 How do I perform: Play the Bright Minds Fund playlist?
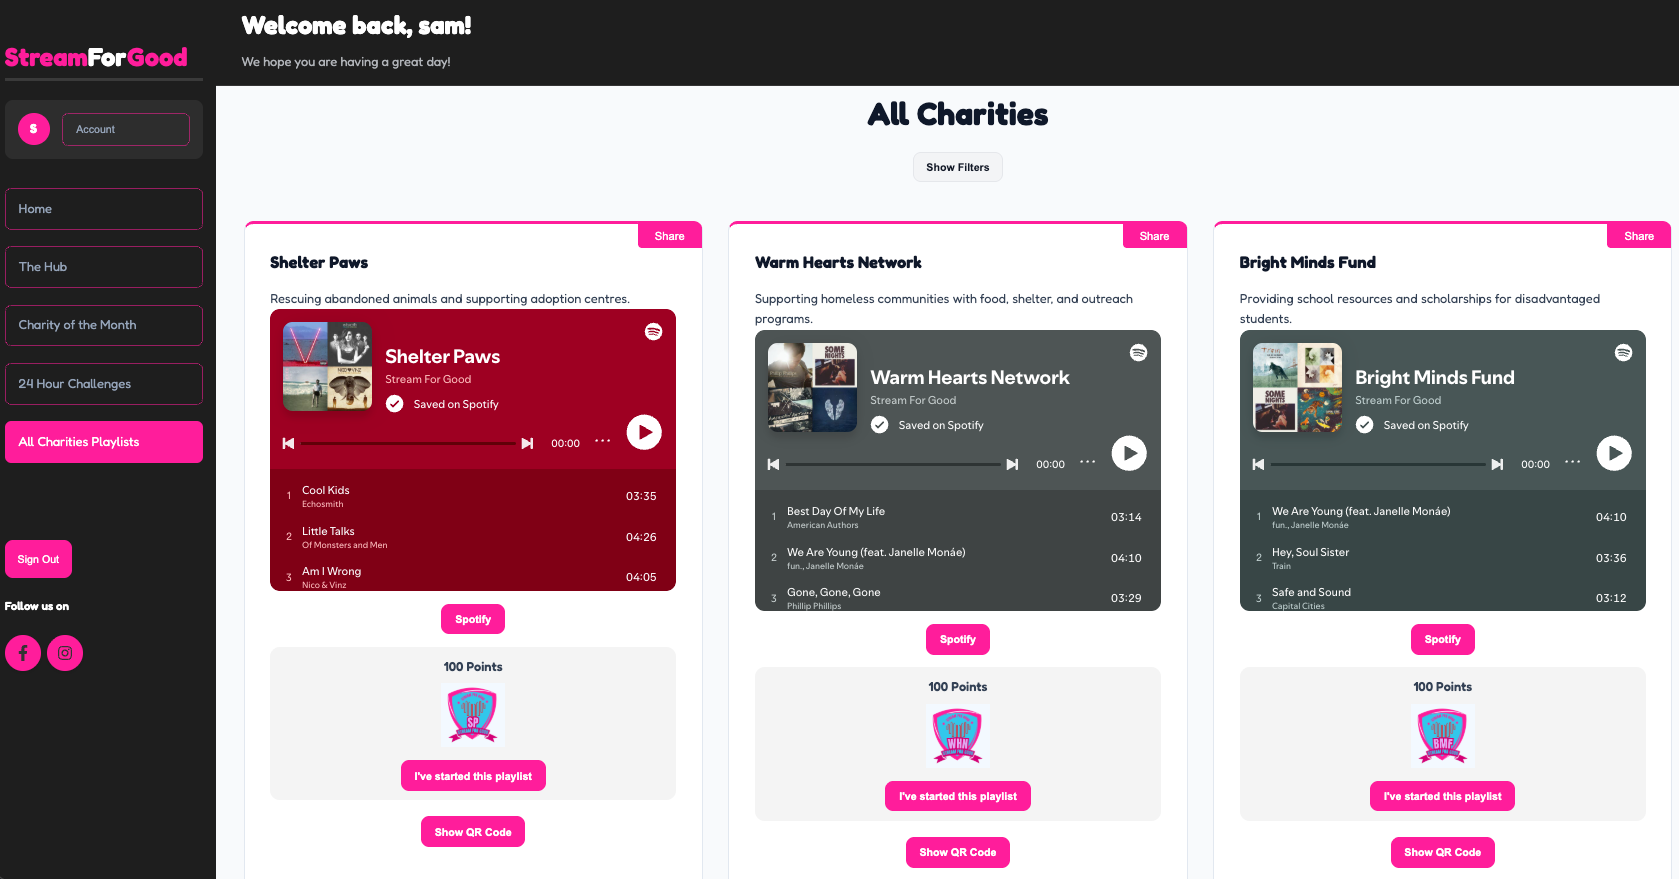coord(1614,453)
